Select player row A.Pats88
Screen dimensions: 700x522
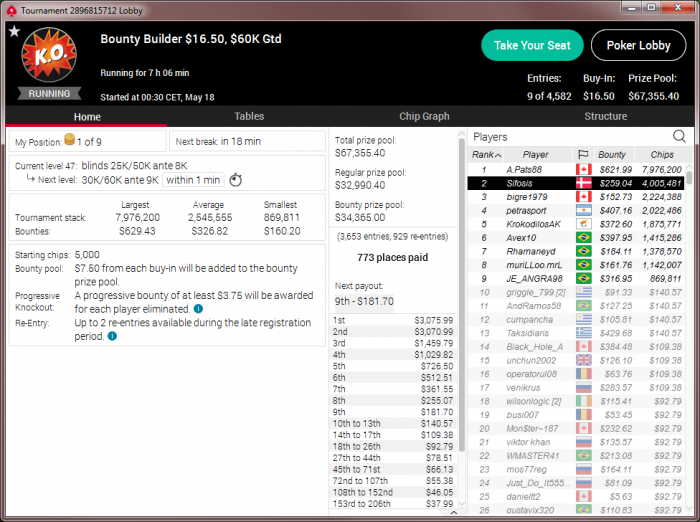(575, 169)
